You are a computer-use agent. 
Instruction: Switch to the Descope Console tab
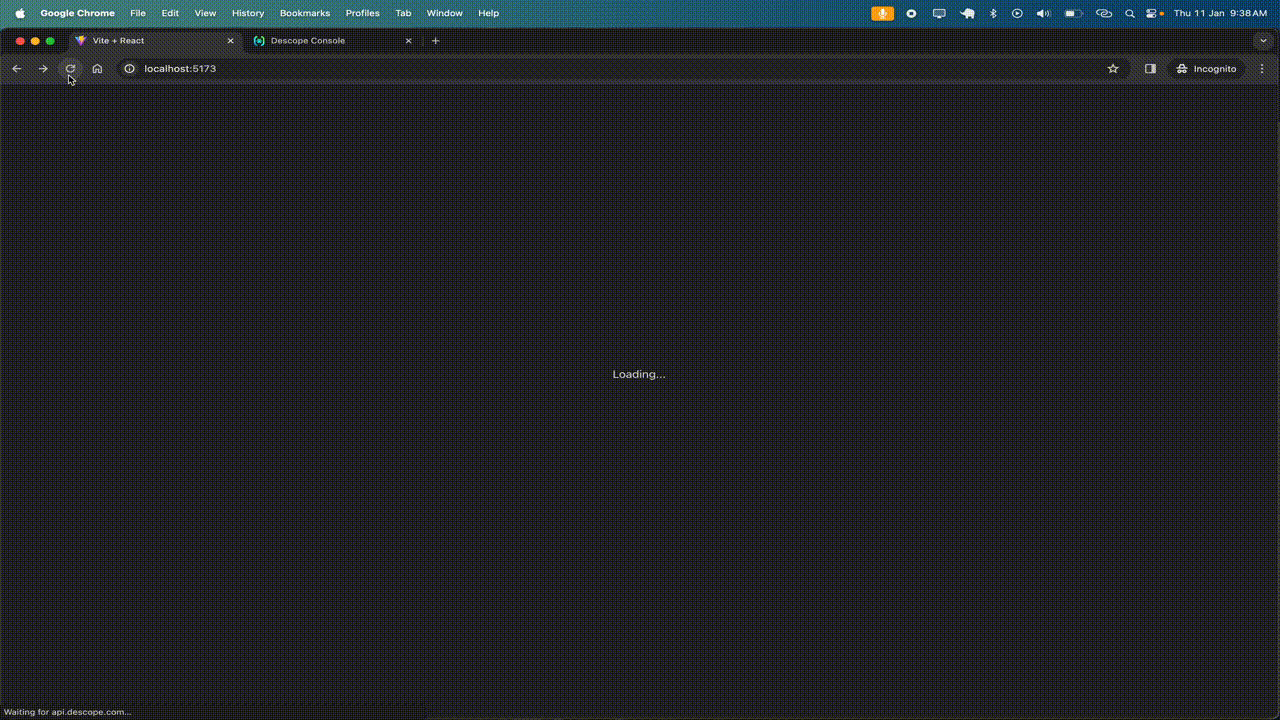pos(320,41)
